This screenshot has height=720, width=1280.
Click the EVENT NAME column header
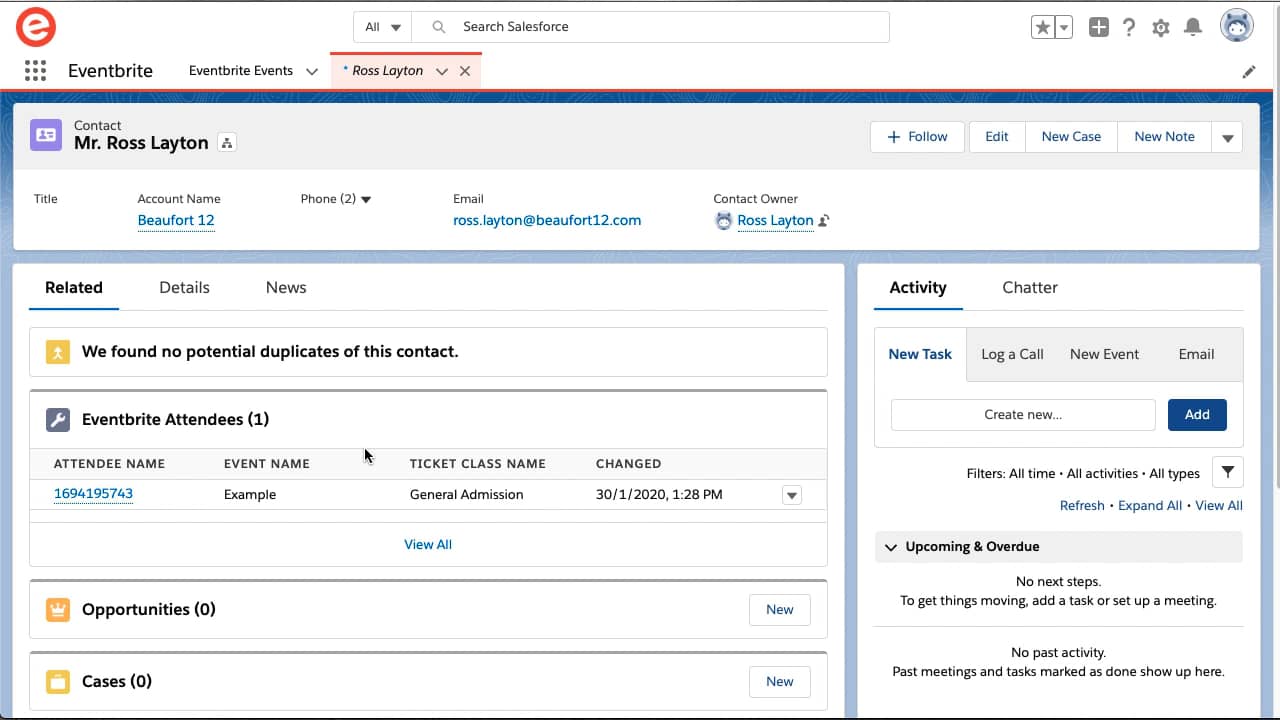[x=267, y=464]
